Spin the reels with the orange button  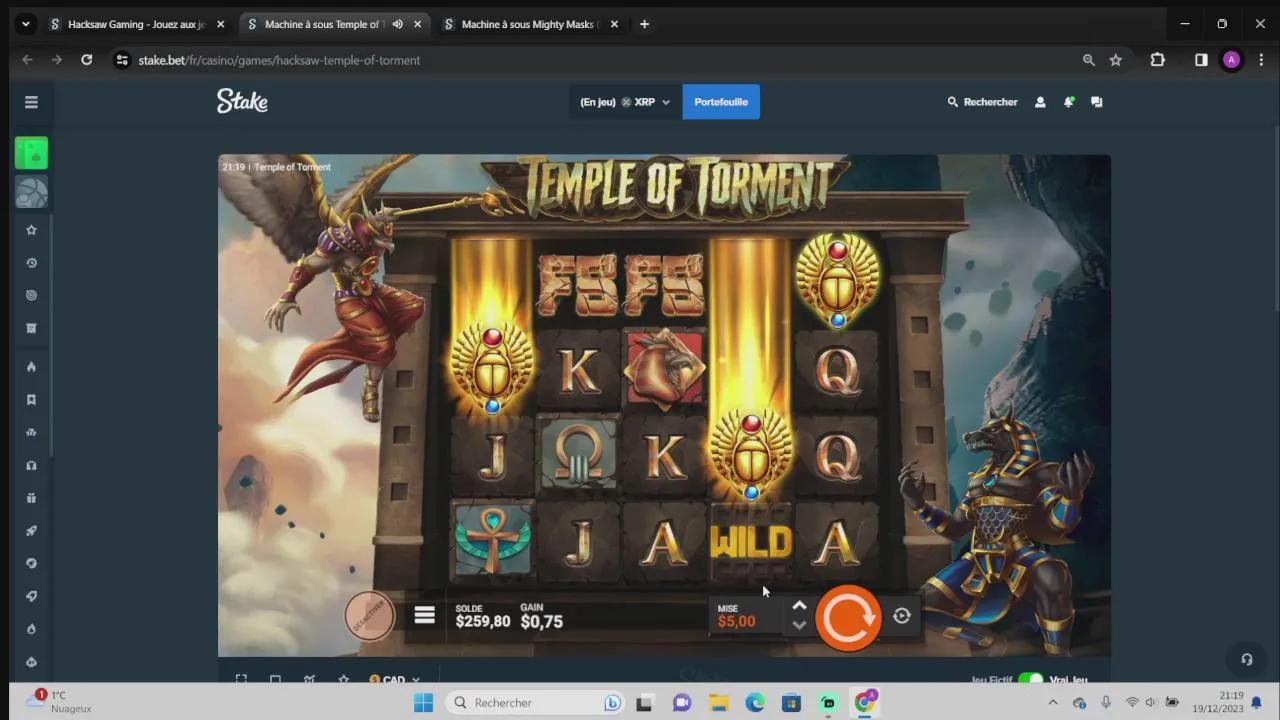pyautogui.click(x=848, y=618)
